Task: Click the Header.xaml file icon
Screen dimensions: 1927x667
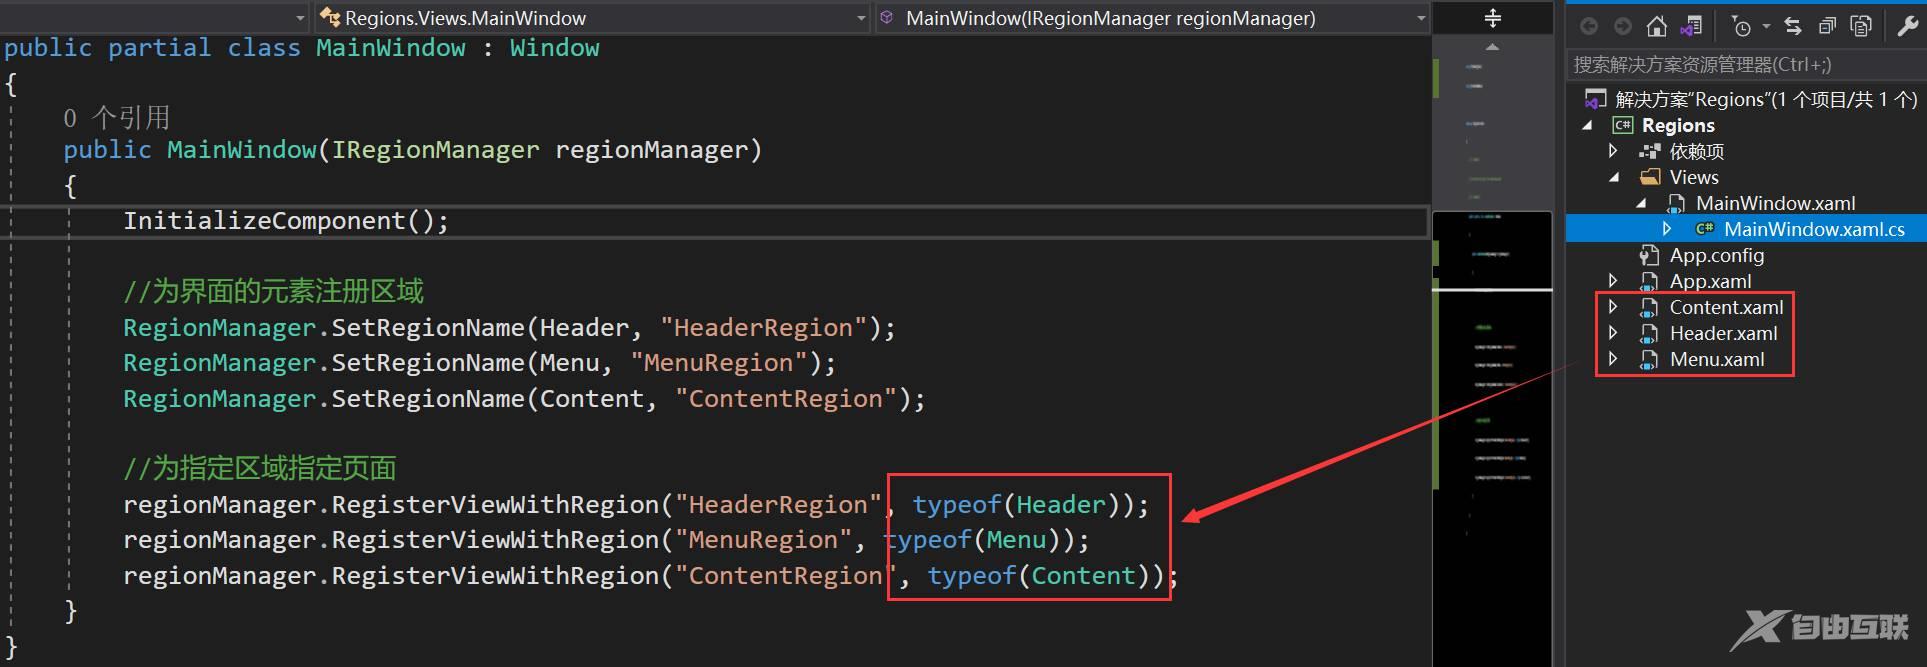Action: (1650, 333)
